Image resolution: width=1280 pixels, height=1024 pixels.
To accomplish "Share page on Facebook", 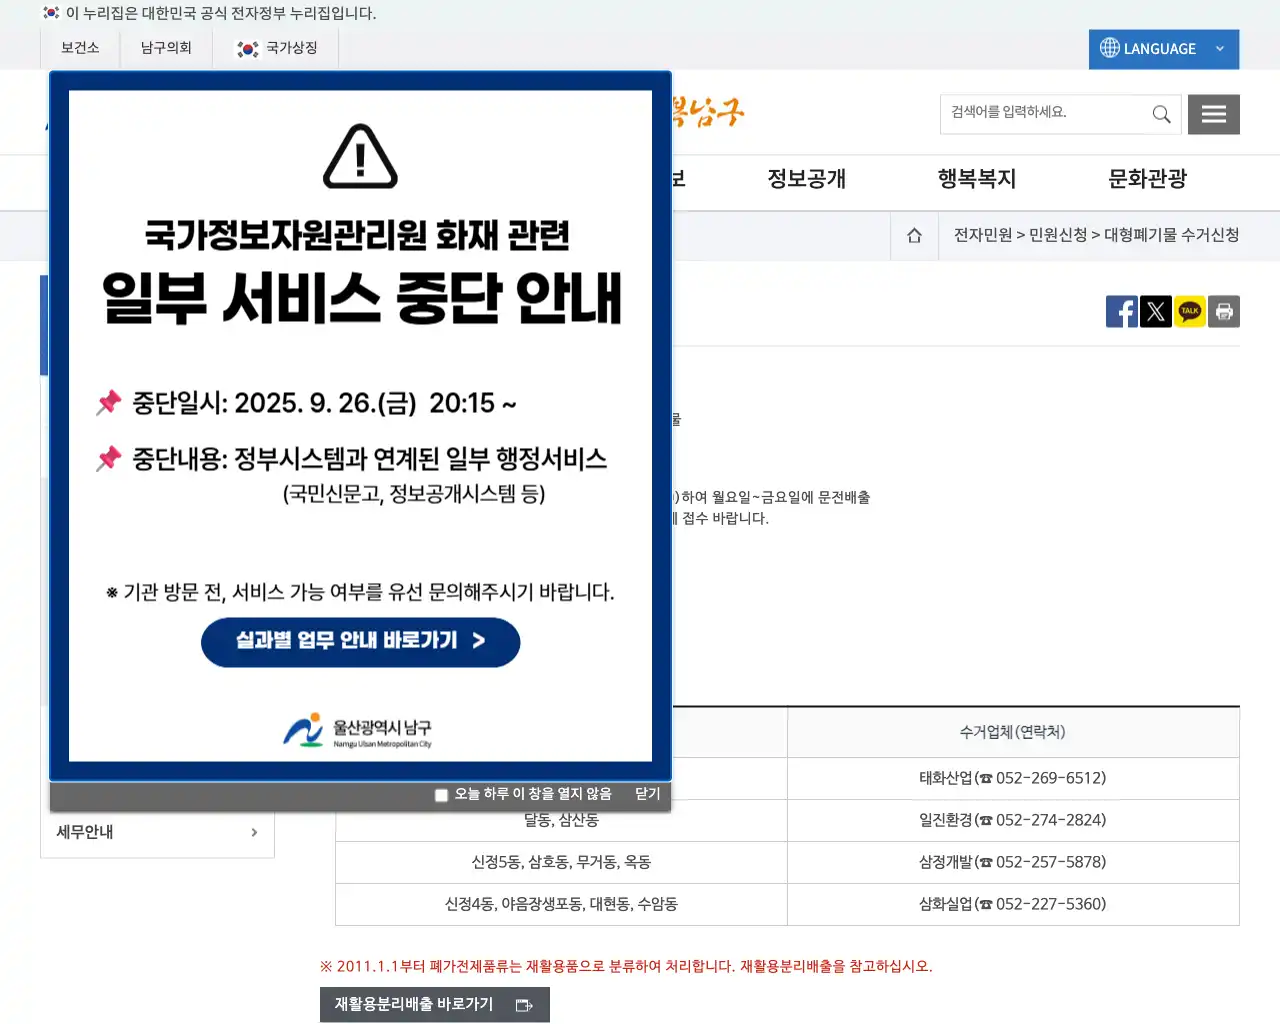I will (1122, 311).
